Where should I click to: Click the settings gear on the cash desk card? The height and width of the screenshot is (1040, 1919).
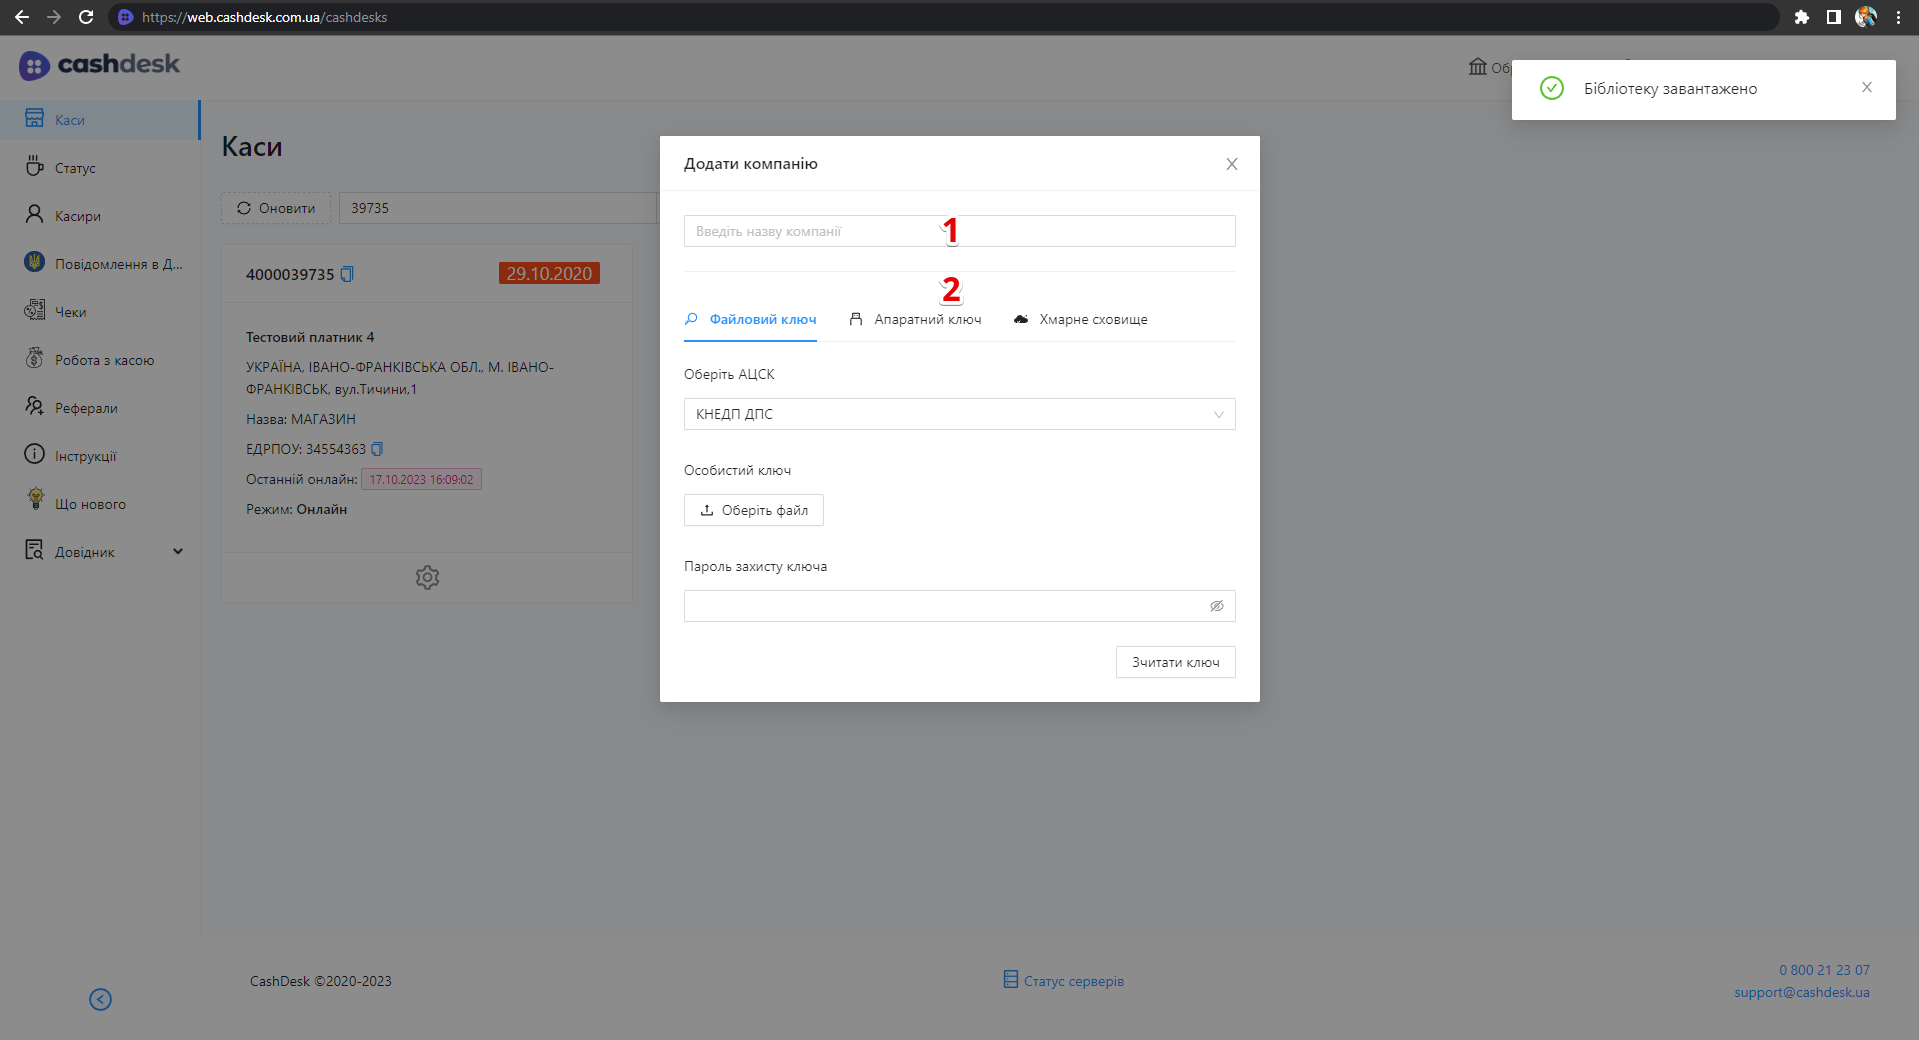(427, 577)
